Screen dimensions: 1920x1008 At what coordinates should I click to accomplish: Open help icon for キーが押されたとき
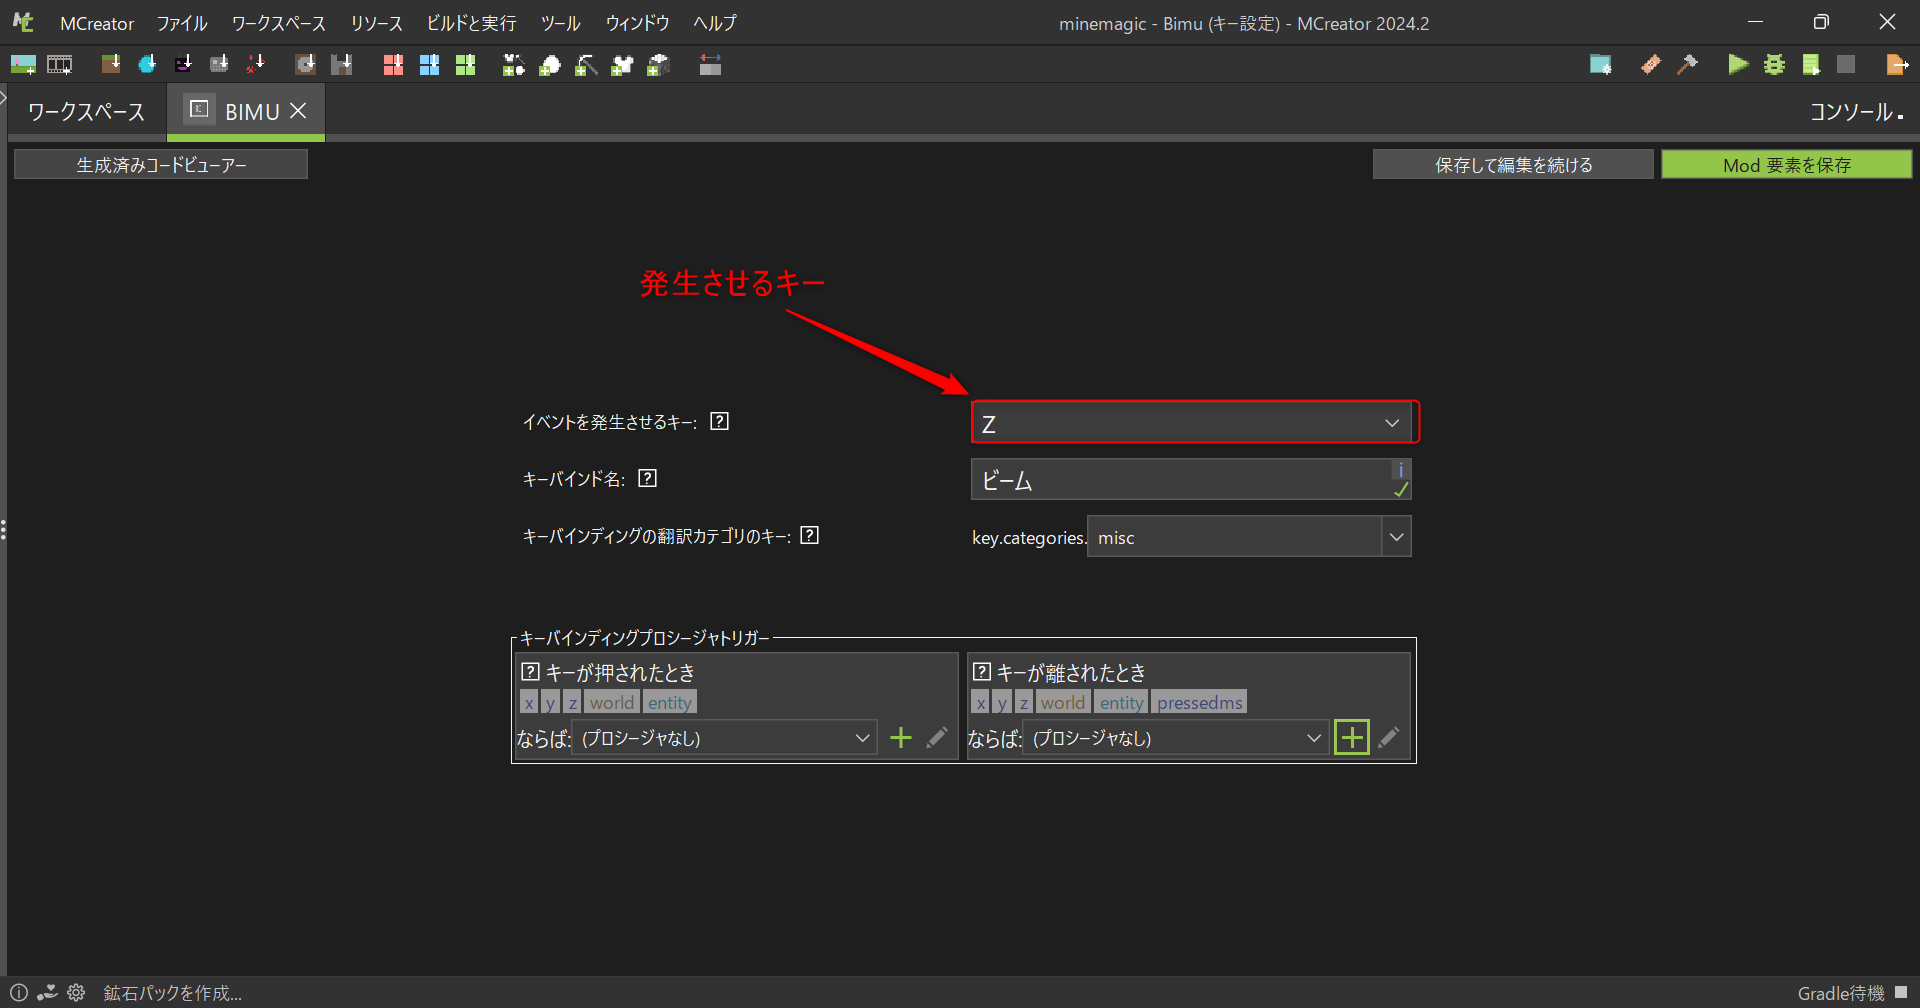point(531,671)
